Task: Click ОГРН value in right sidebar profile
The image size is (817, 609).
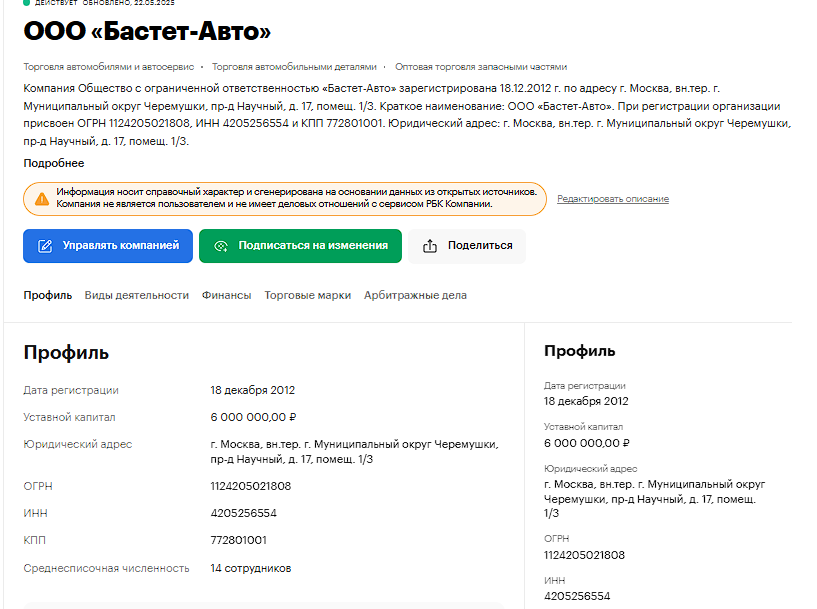Action: [x=584, y=555]
